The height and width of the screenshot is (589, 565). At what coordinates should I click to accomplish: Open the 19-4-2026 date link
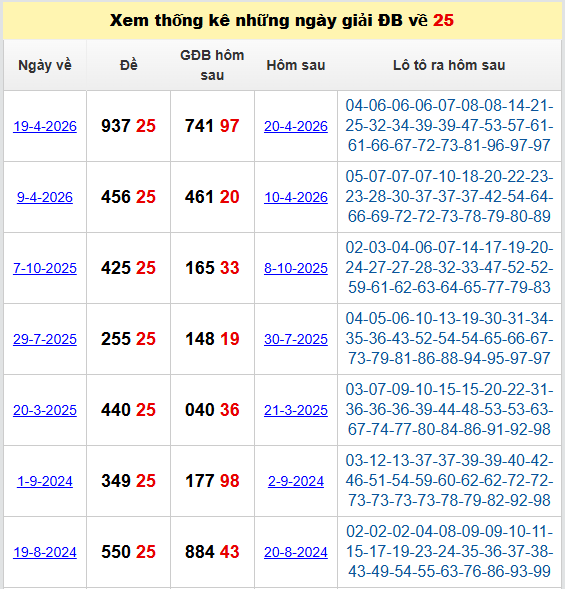tap(45, 126)
